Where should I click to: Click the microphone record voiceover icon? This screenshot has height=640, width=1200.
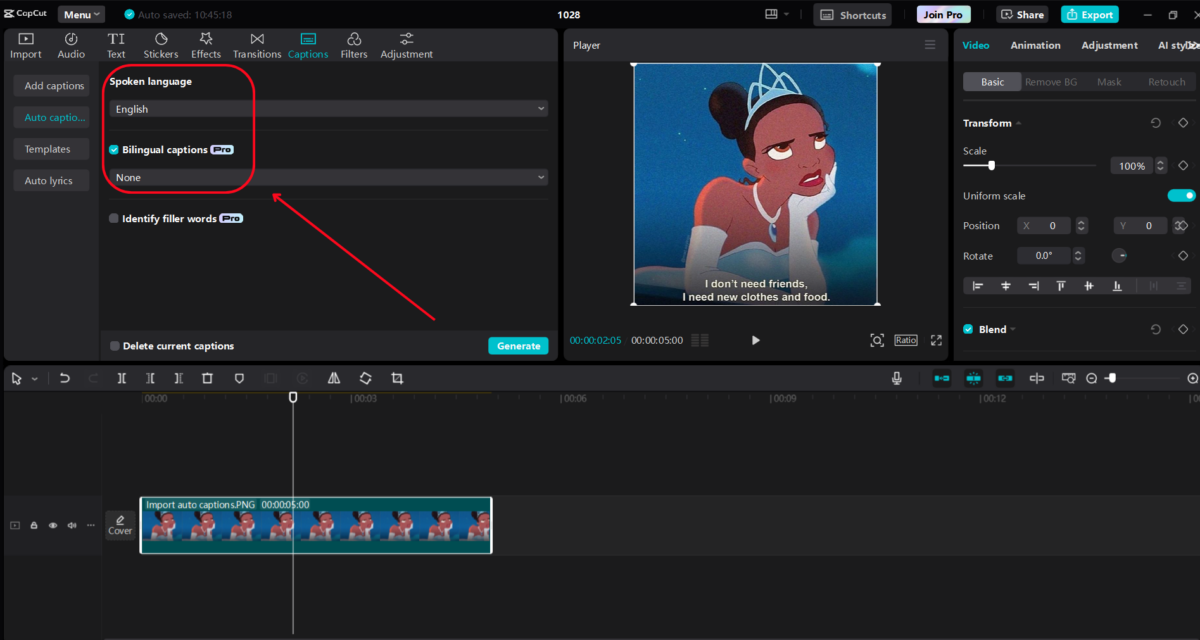[x=897, y=379]
